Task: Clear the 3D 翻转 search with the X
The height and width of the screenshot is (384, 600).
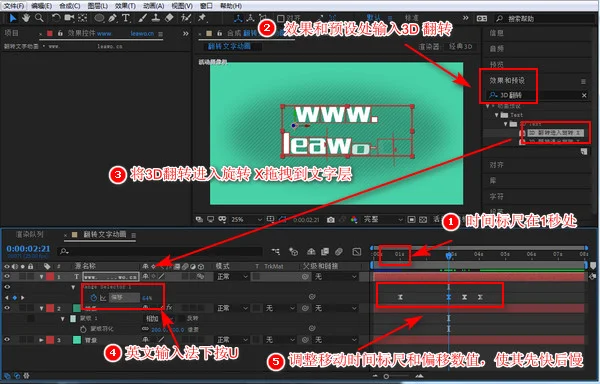Action: pos(584,95)
